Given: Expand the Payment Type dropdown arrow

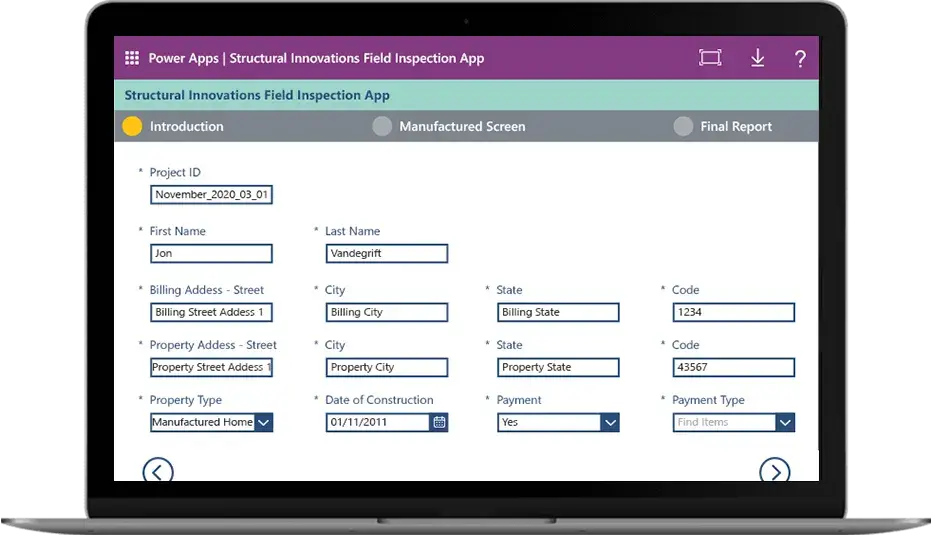Looking at the screenshot, I should pos(785,422).
